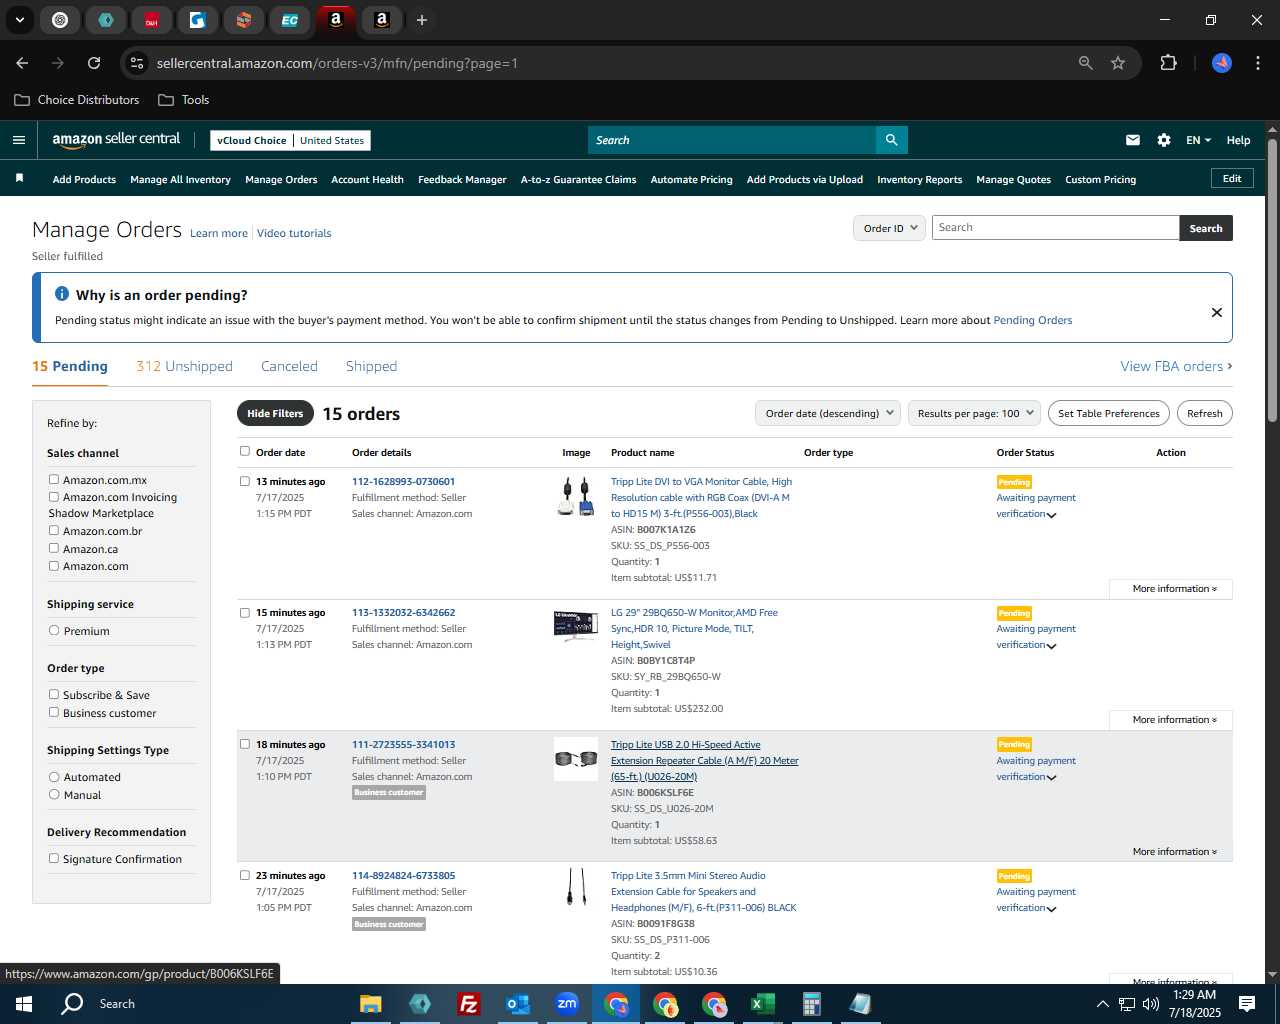The width and height of the screenshot is (1280, 1024).
Task: Open the tab search dropdown arrow
Action: coord(19,20)
